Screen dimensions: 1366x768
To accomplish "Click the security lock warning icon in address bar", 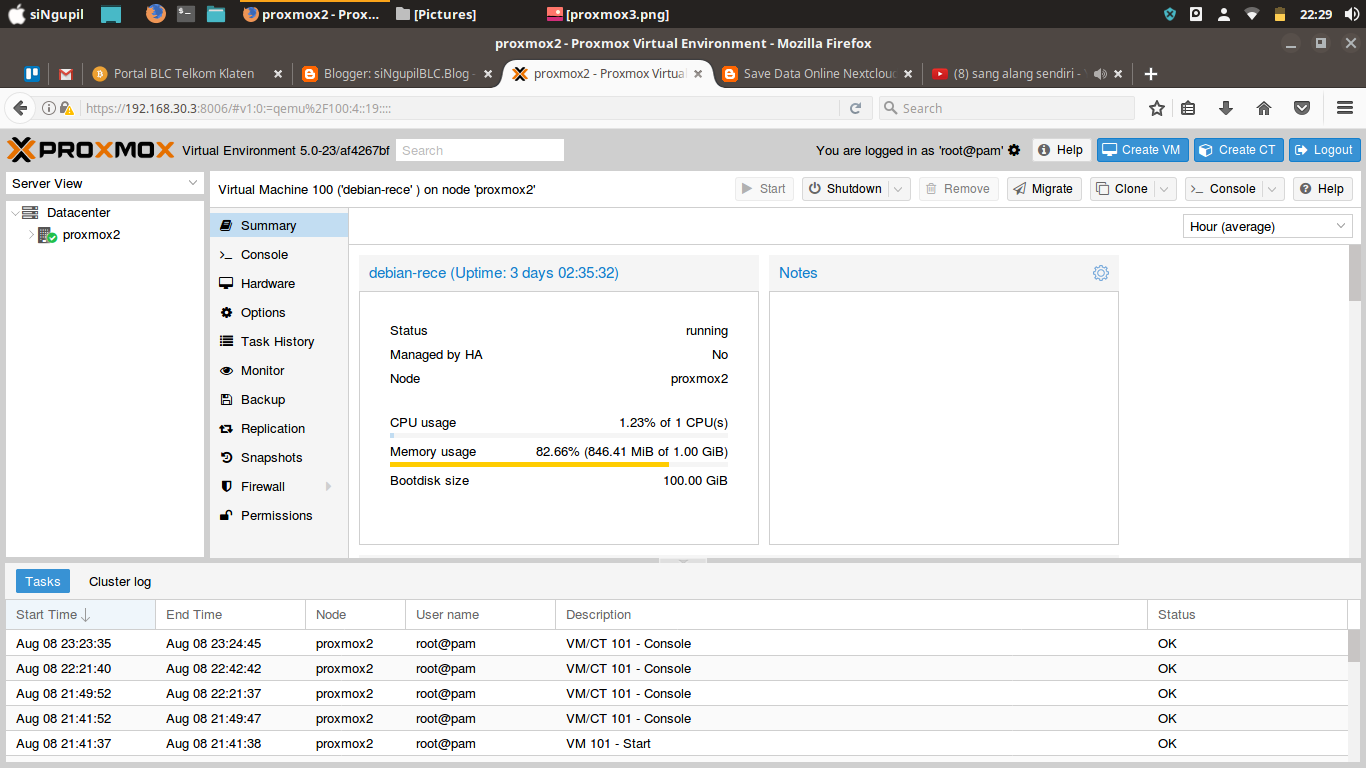I will 66,108.
